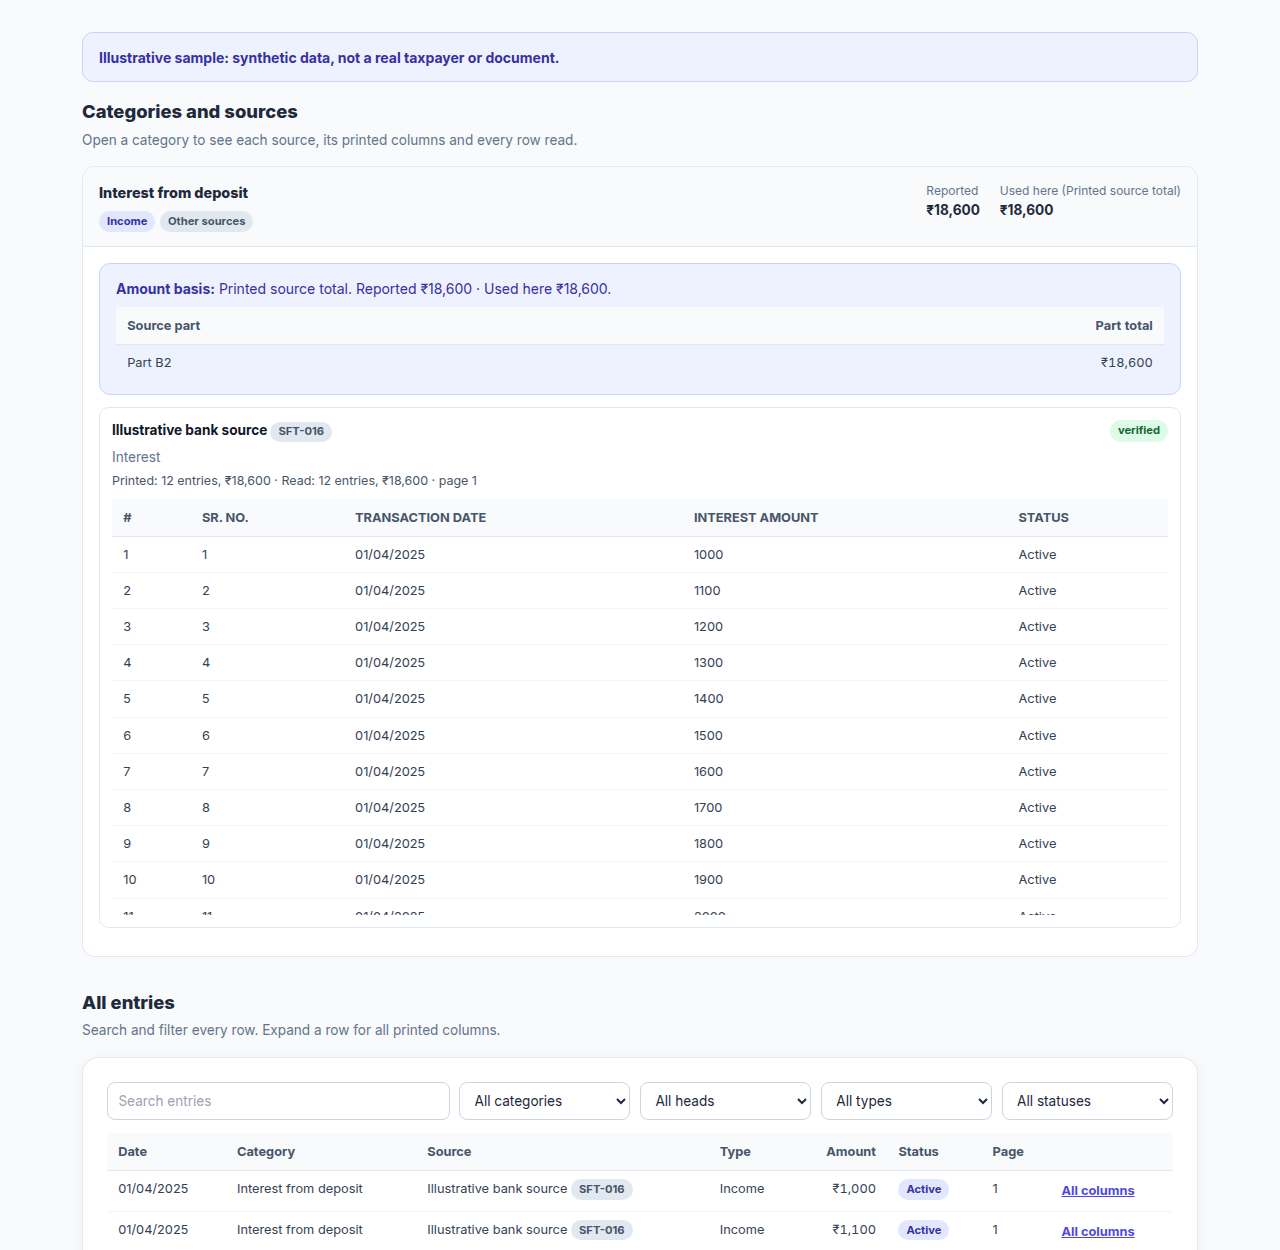Click the Income tag under Interest from deposit
Screen dimensions: 1280x1250
(x=127, y=221)
